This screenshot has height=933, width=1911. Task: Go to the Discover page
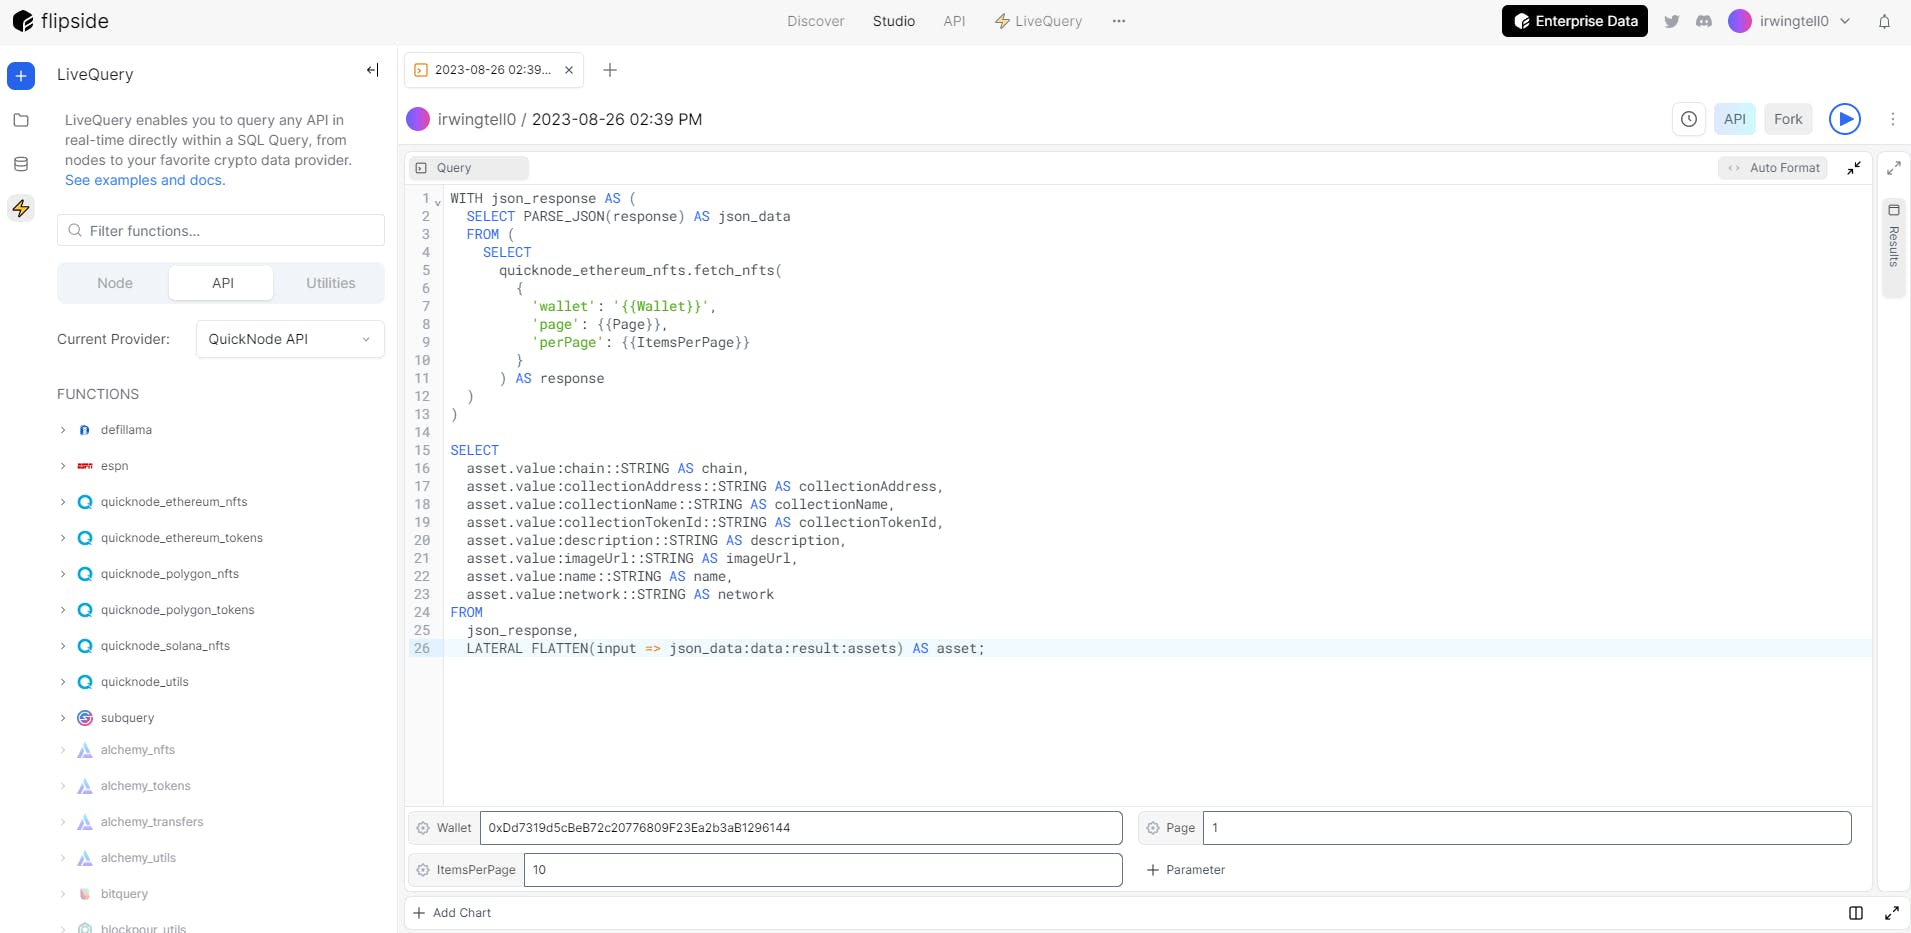[x=815, y=21]
